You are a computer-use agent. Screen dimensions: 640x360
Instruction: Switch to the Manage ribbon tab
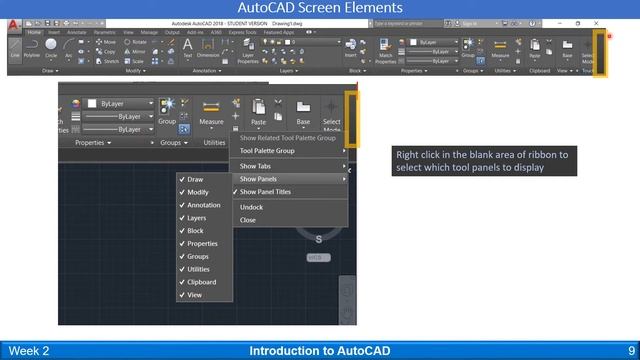[x=149, y=32]
